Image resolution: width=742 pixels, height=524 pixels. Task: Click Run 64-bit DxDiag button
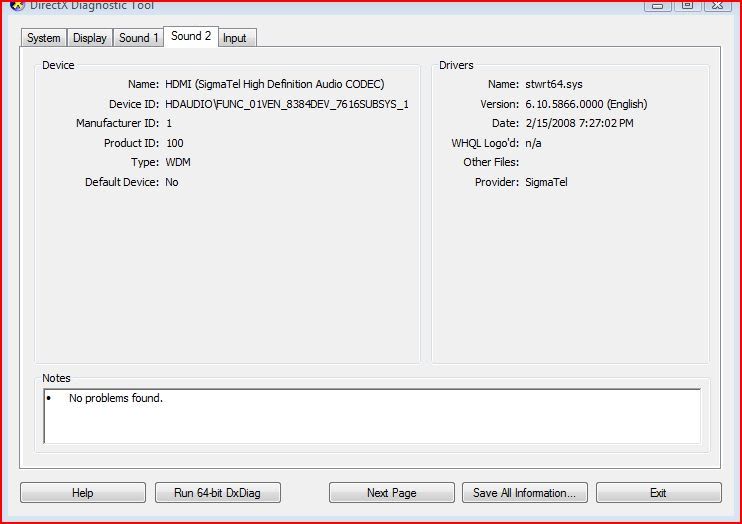coord(218,493)
